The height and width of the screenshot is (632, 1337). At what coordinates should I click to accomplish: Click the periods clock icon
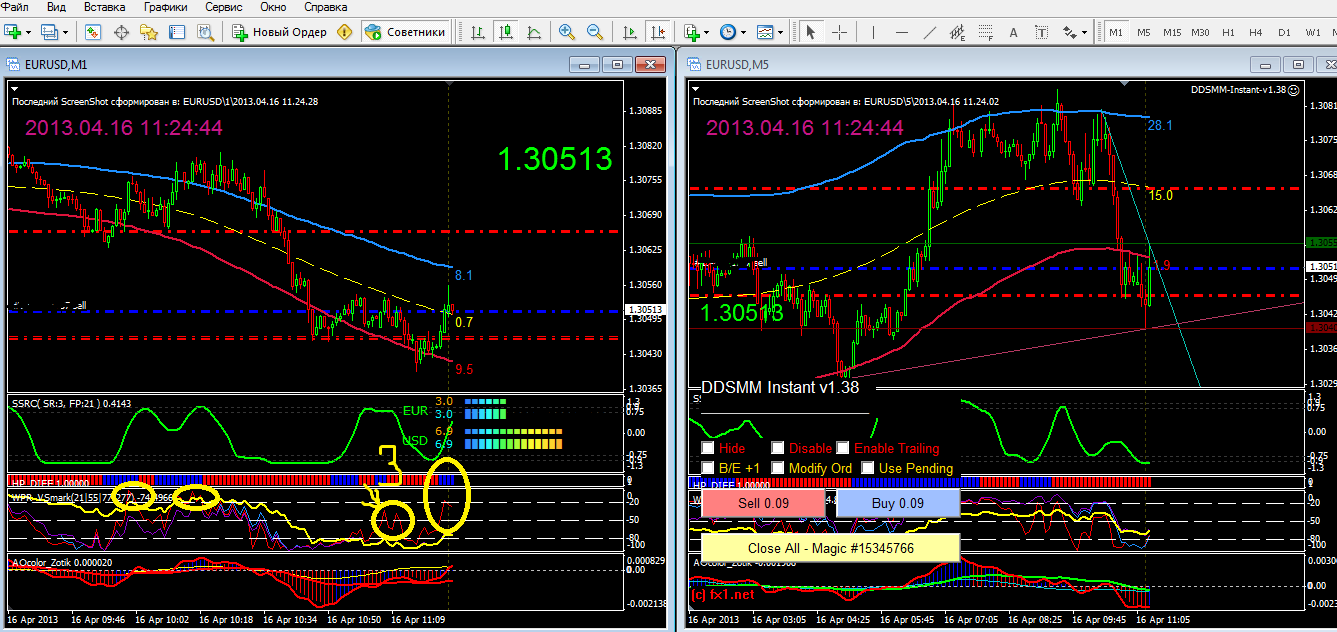[x=727, y=32]
